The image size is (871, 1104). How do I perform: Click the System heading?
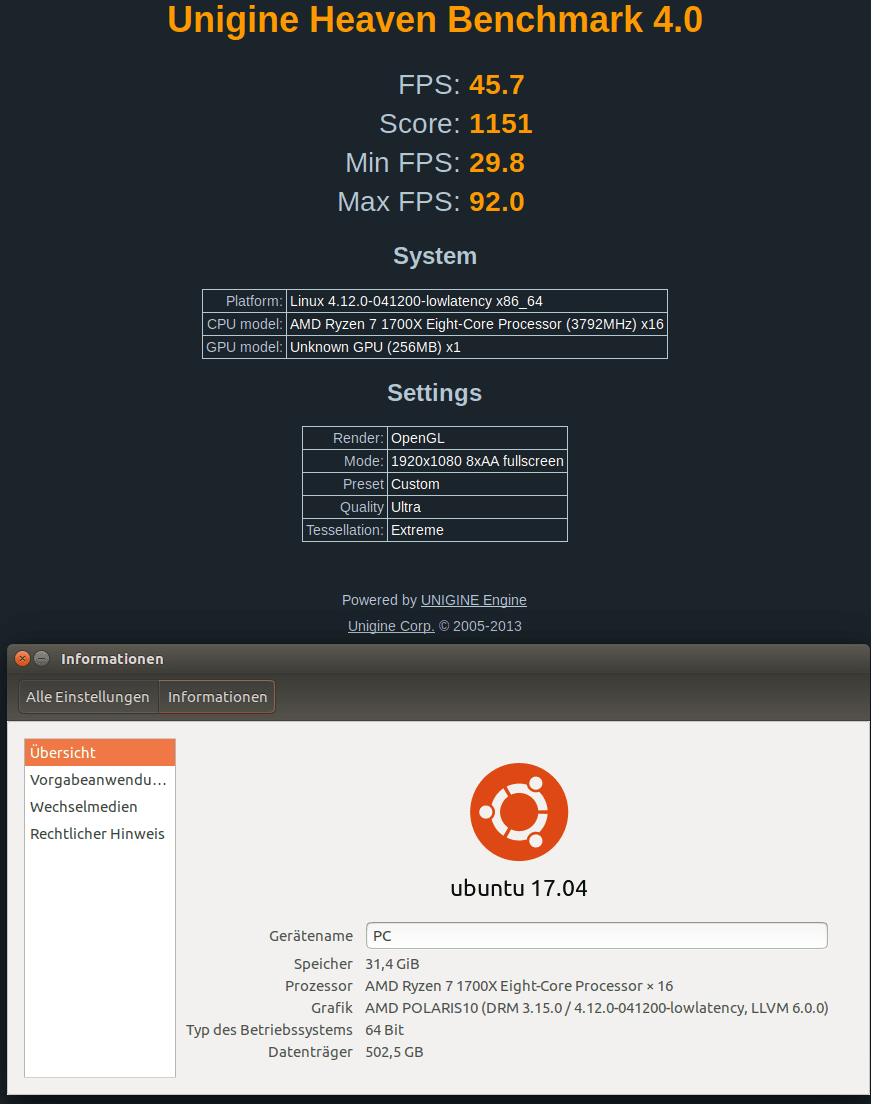pos(435,256)
